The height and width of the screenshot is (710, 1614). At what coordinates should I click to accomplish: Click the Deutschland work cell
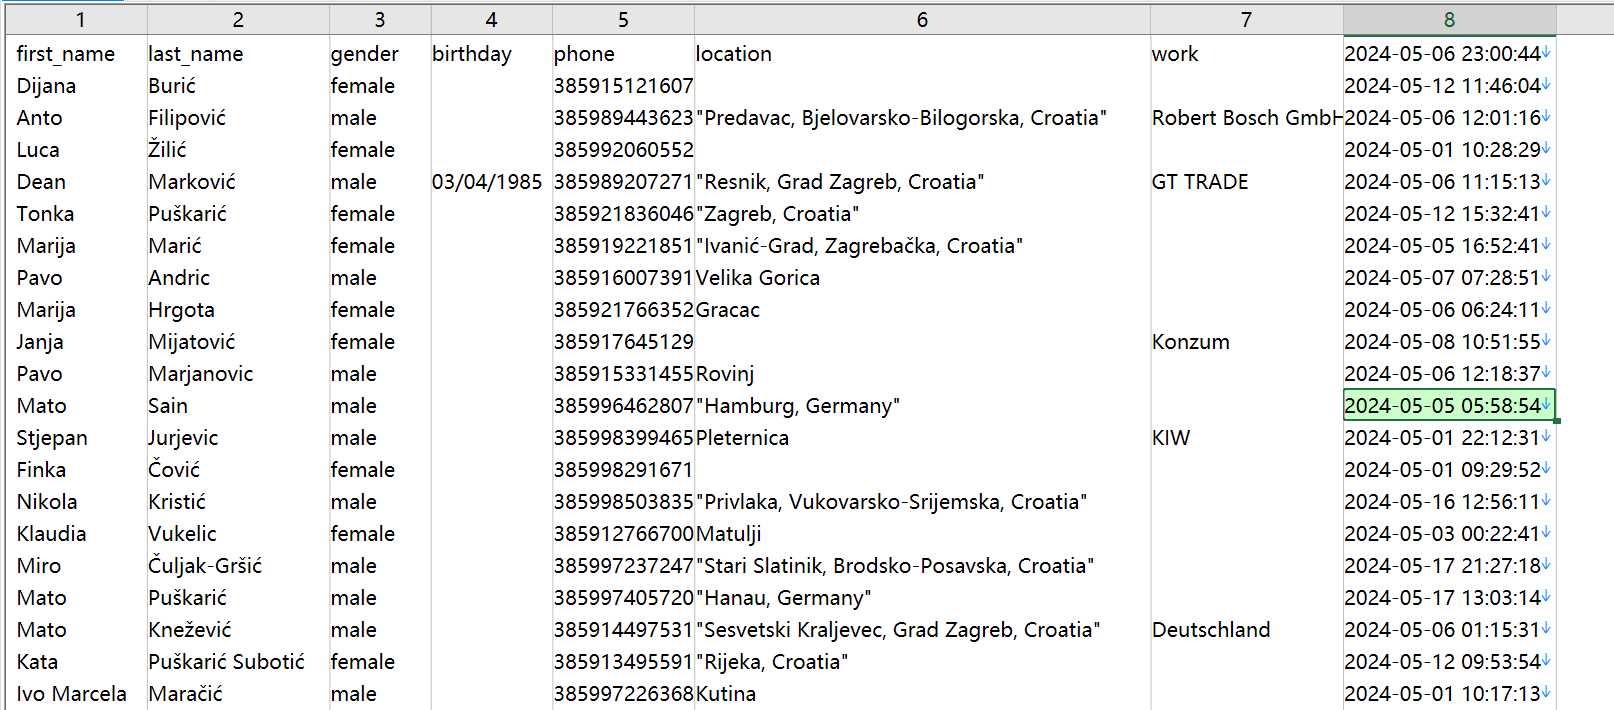click(x=1246, y=630)
